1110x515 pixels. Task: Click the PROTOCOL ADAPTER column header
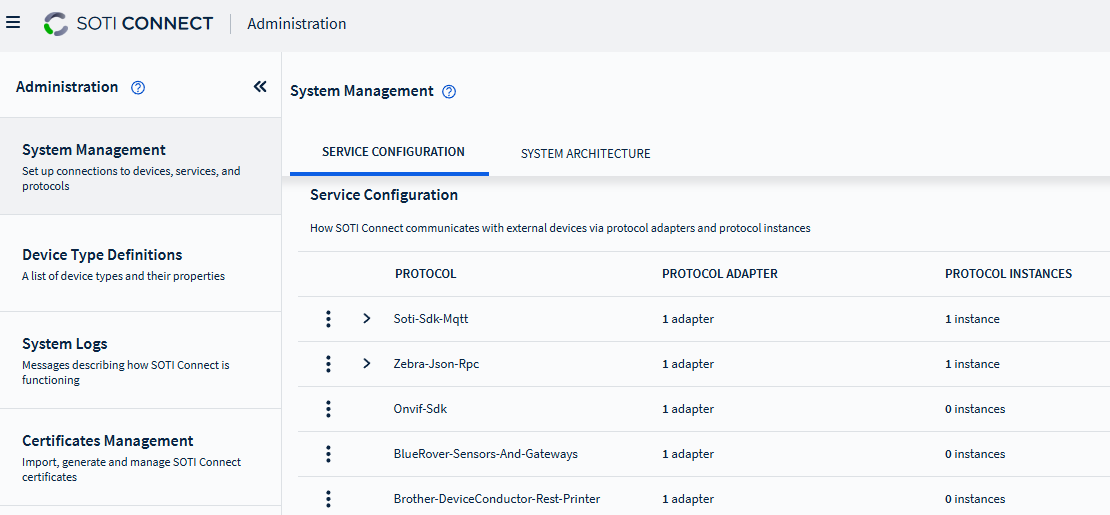720,273
